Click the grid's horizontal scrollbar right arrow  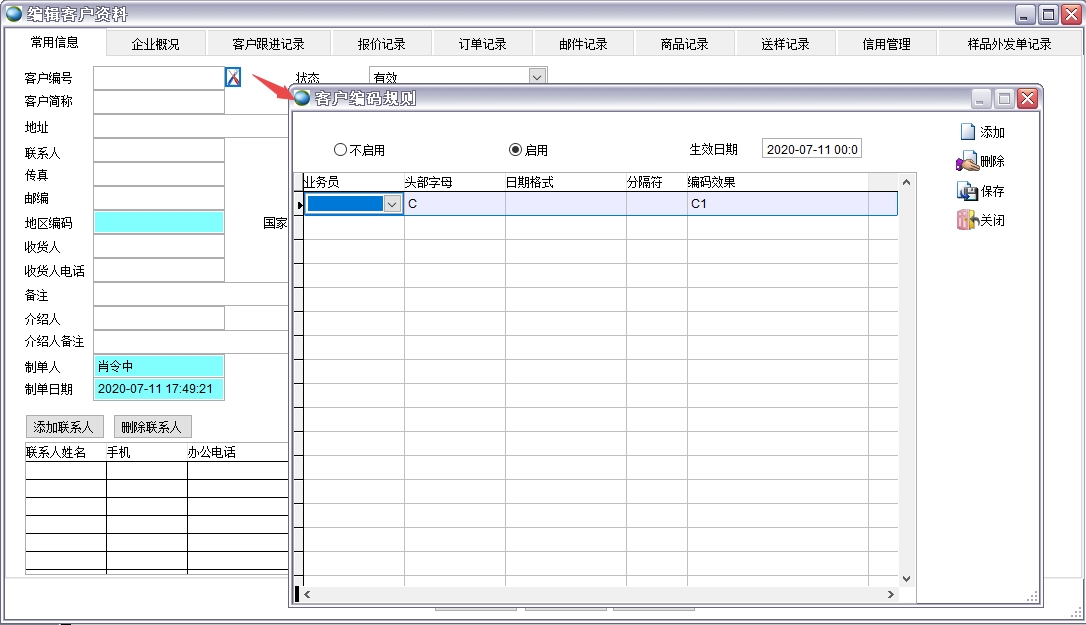[x=890, y=594]
